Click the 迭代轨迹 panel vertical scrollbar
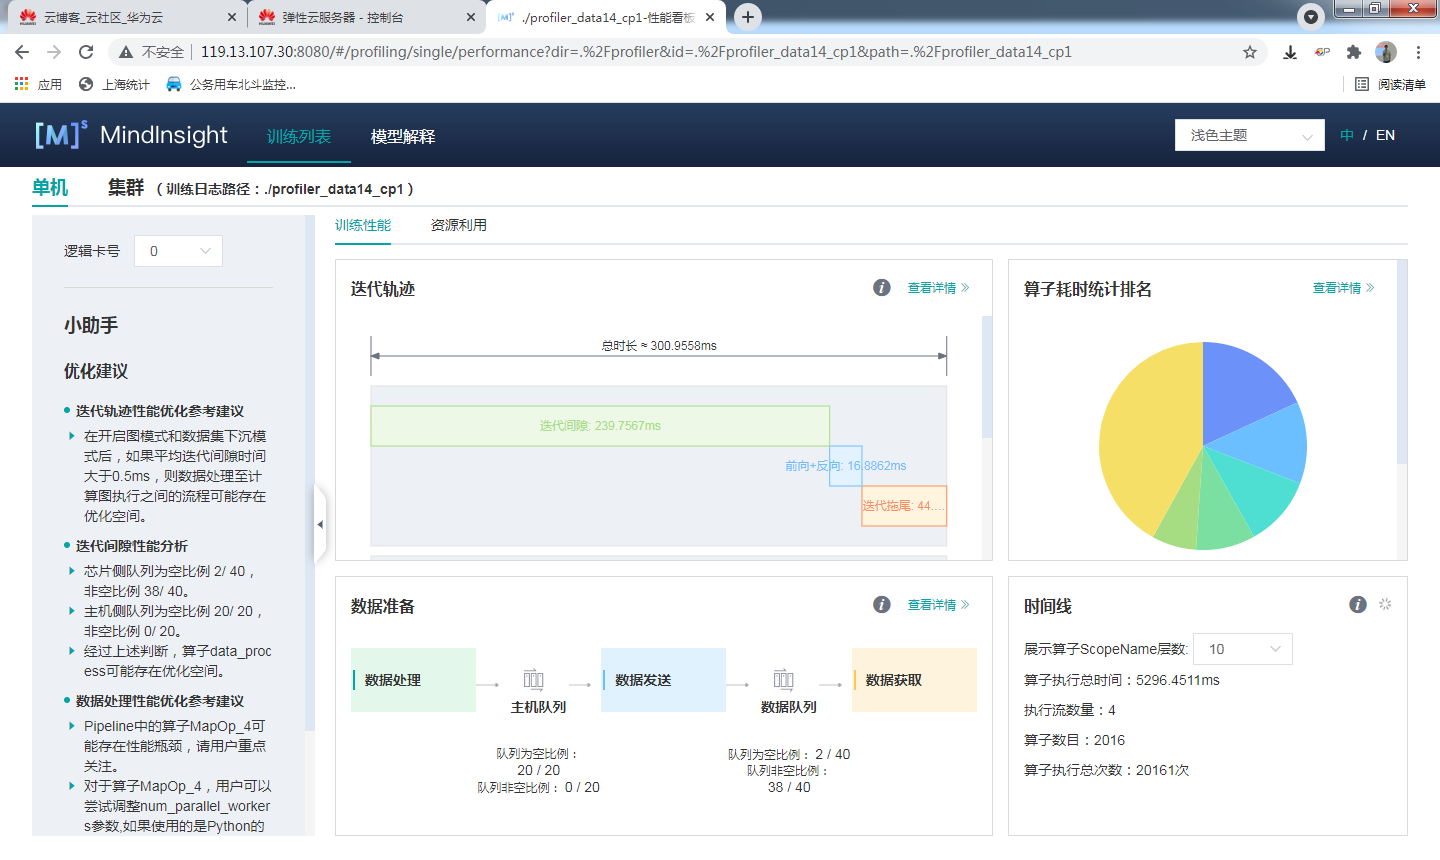 coord(987,377)
